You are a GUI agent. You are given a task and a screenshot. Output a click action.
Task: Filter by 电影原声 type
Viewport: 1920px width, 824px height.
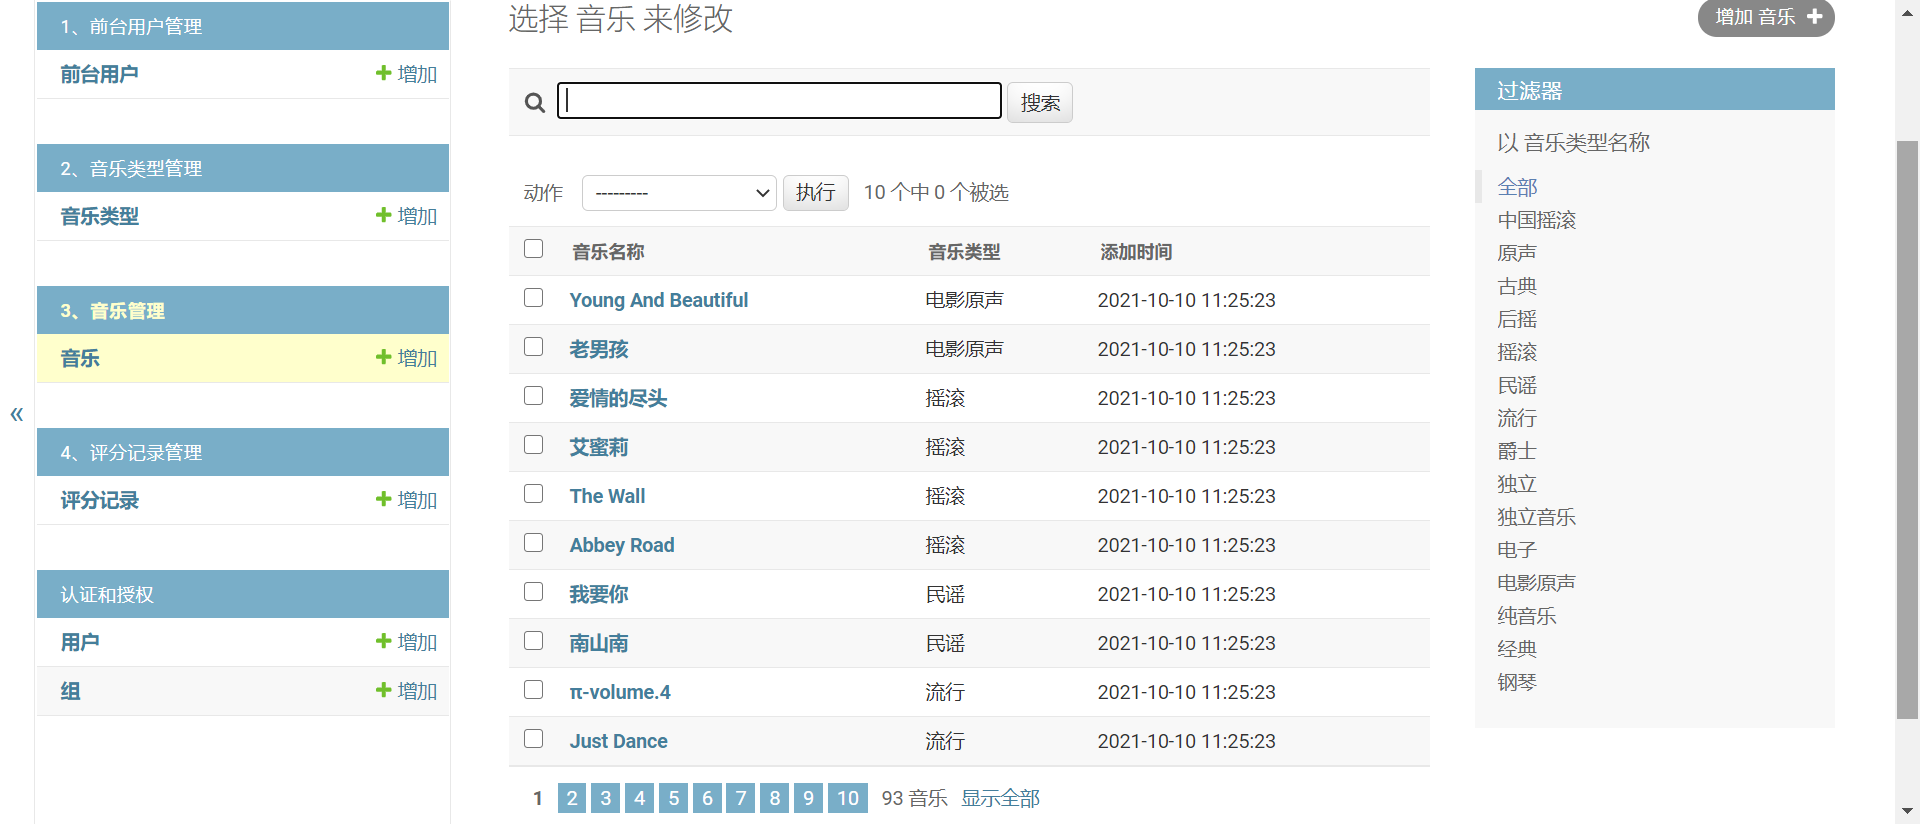click(1537, 583)
